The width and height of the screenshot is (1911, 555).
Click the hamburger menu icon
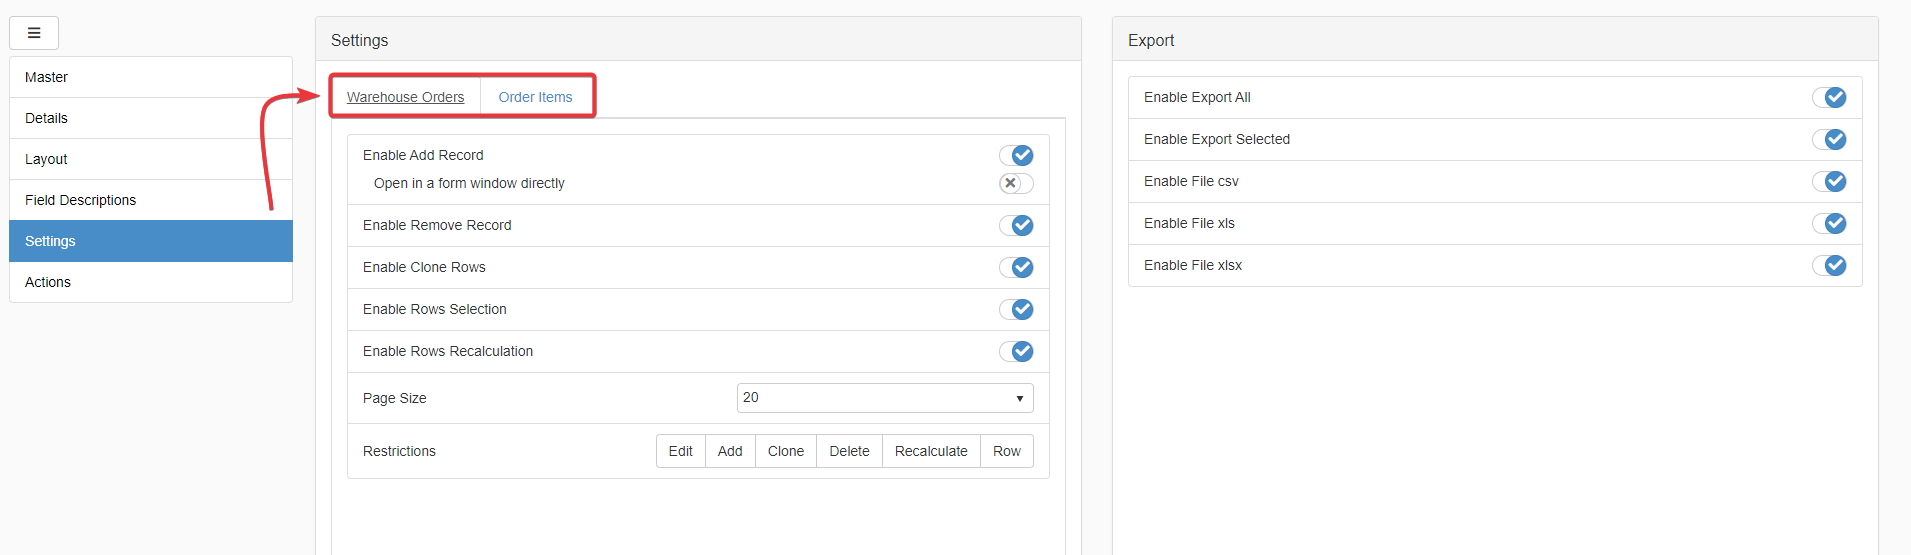(34, 33)
